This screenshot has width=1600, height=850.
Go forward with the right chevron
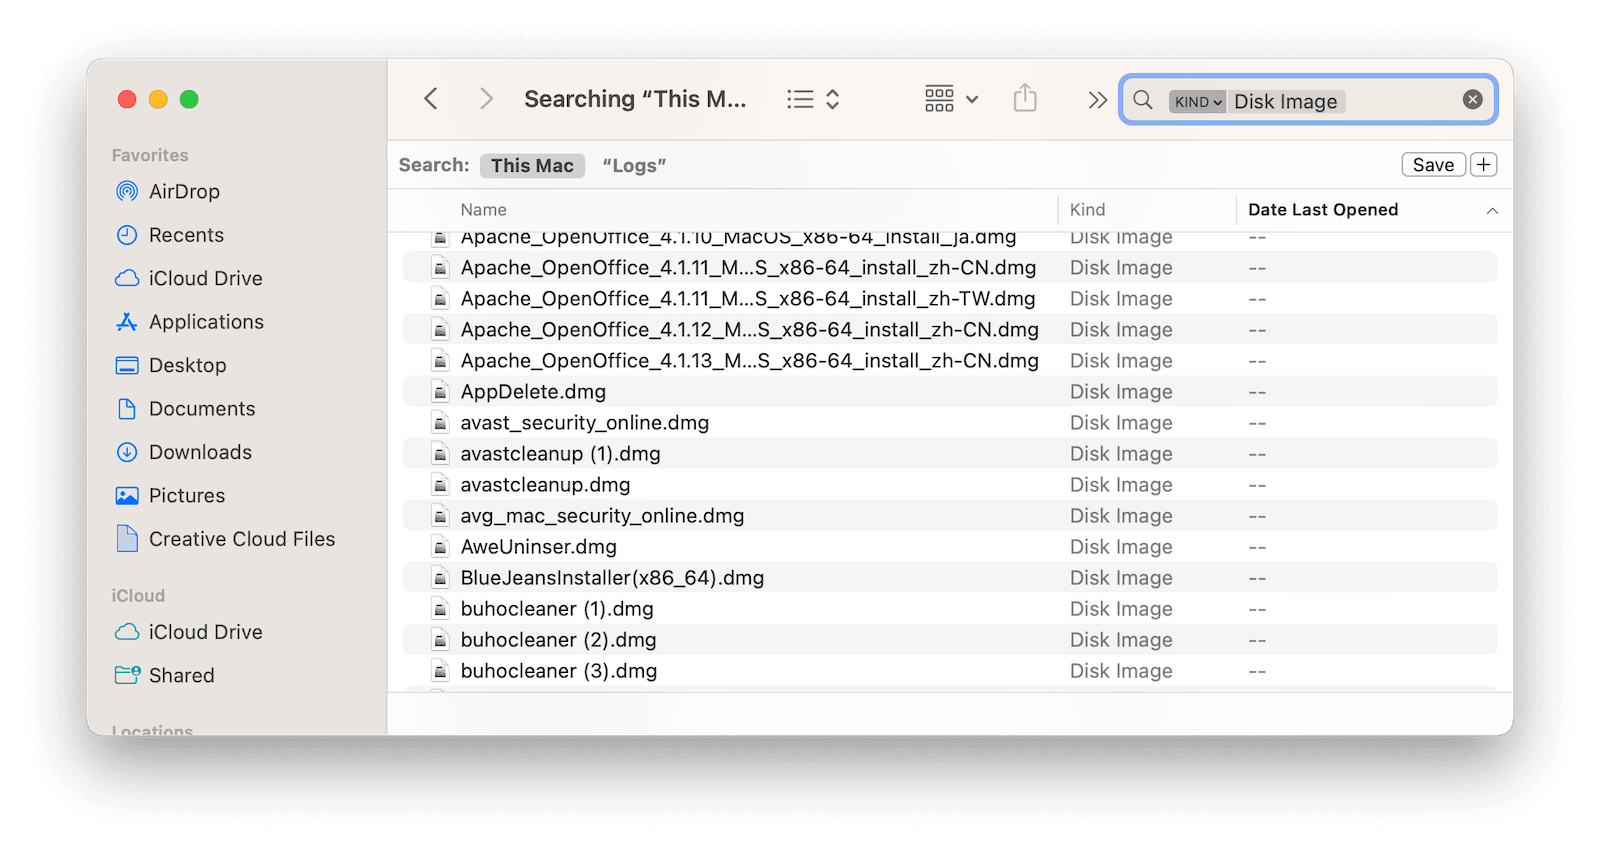coord(486,99)
